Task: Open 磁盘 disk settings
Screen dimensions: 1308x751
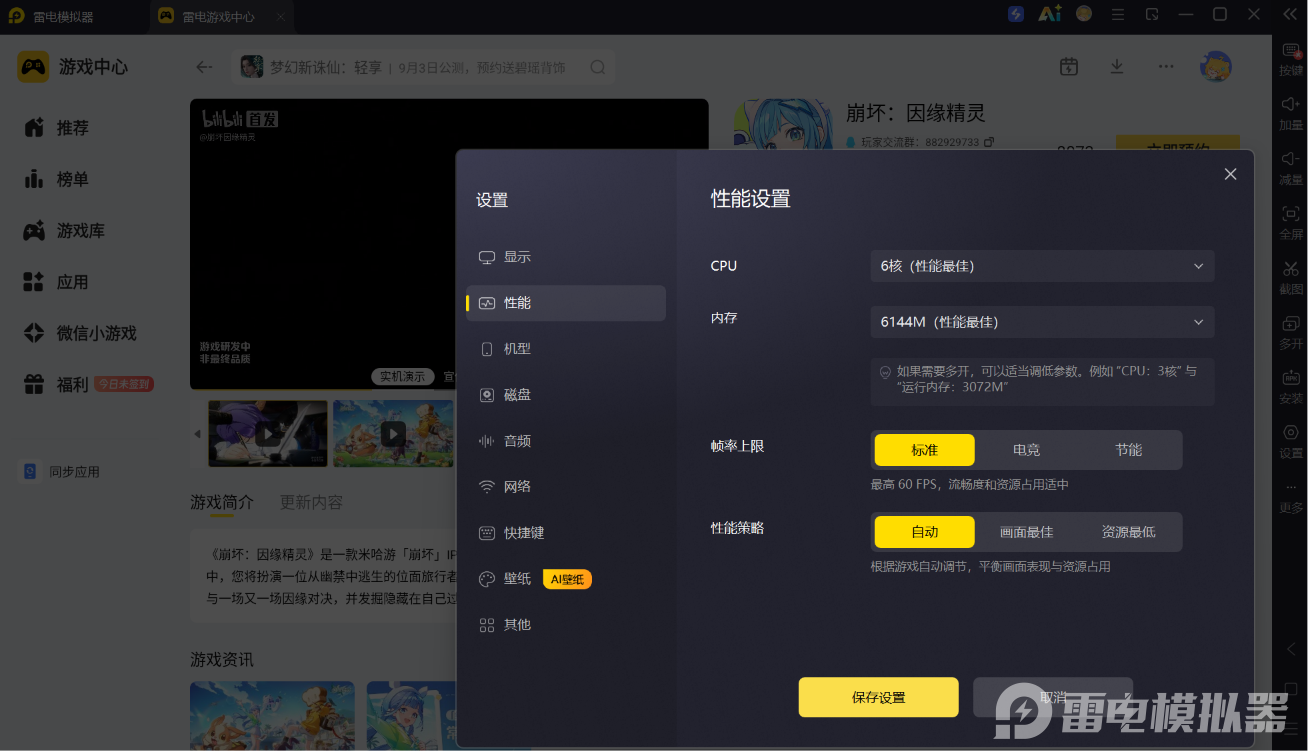Action: coord(566,395)
